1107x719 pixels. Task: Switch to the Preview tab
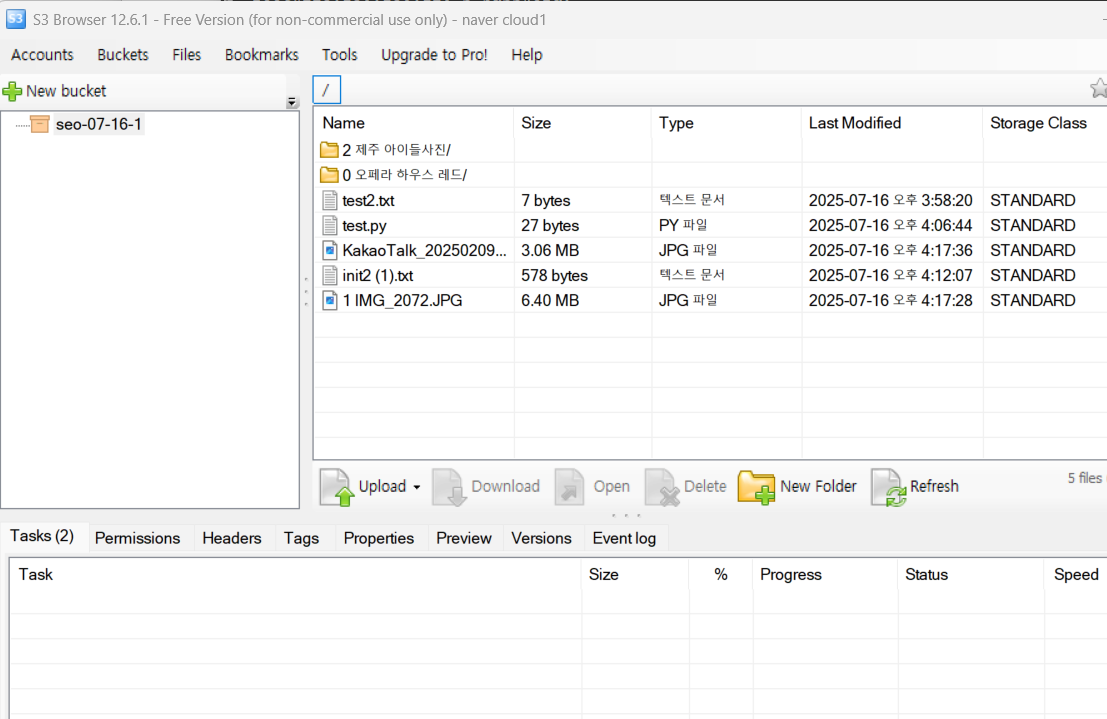click(x=464, y=538)
